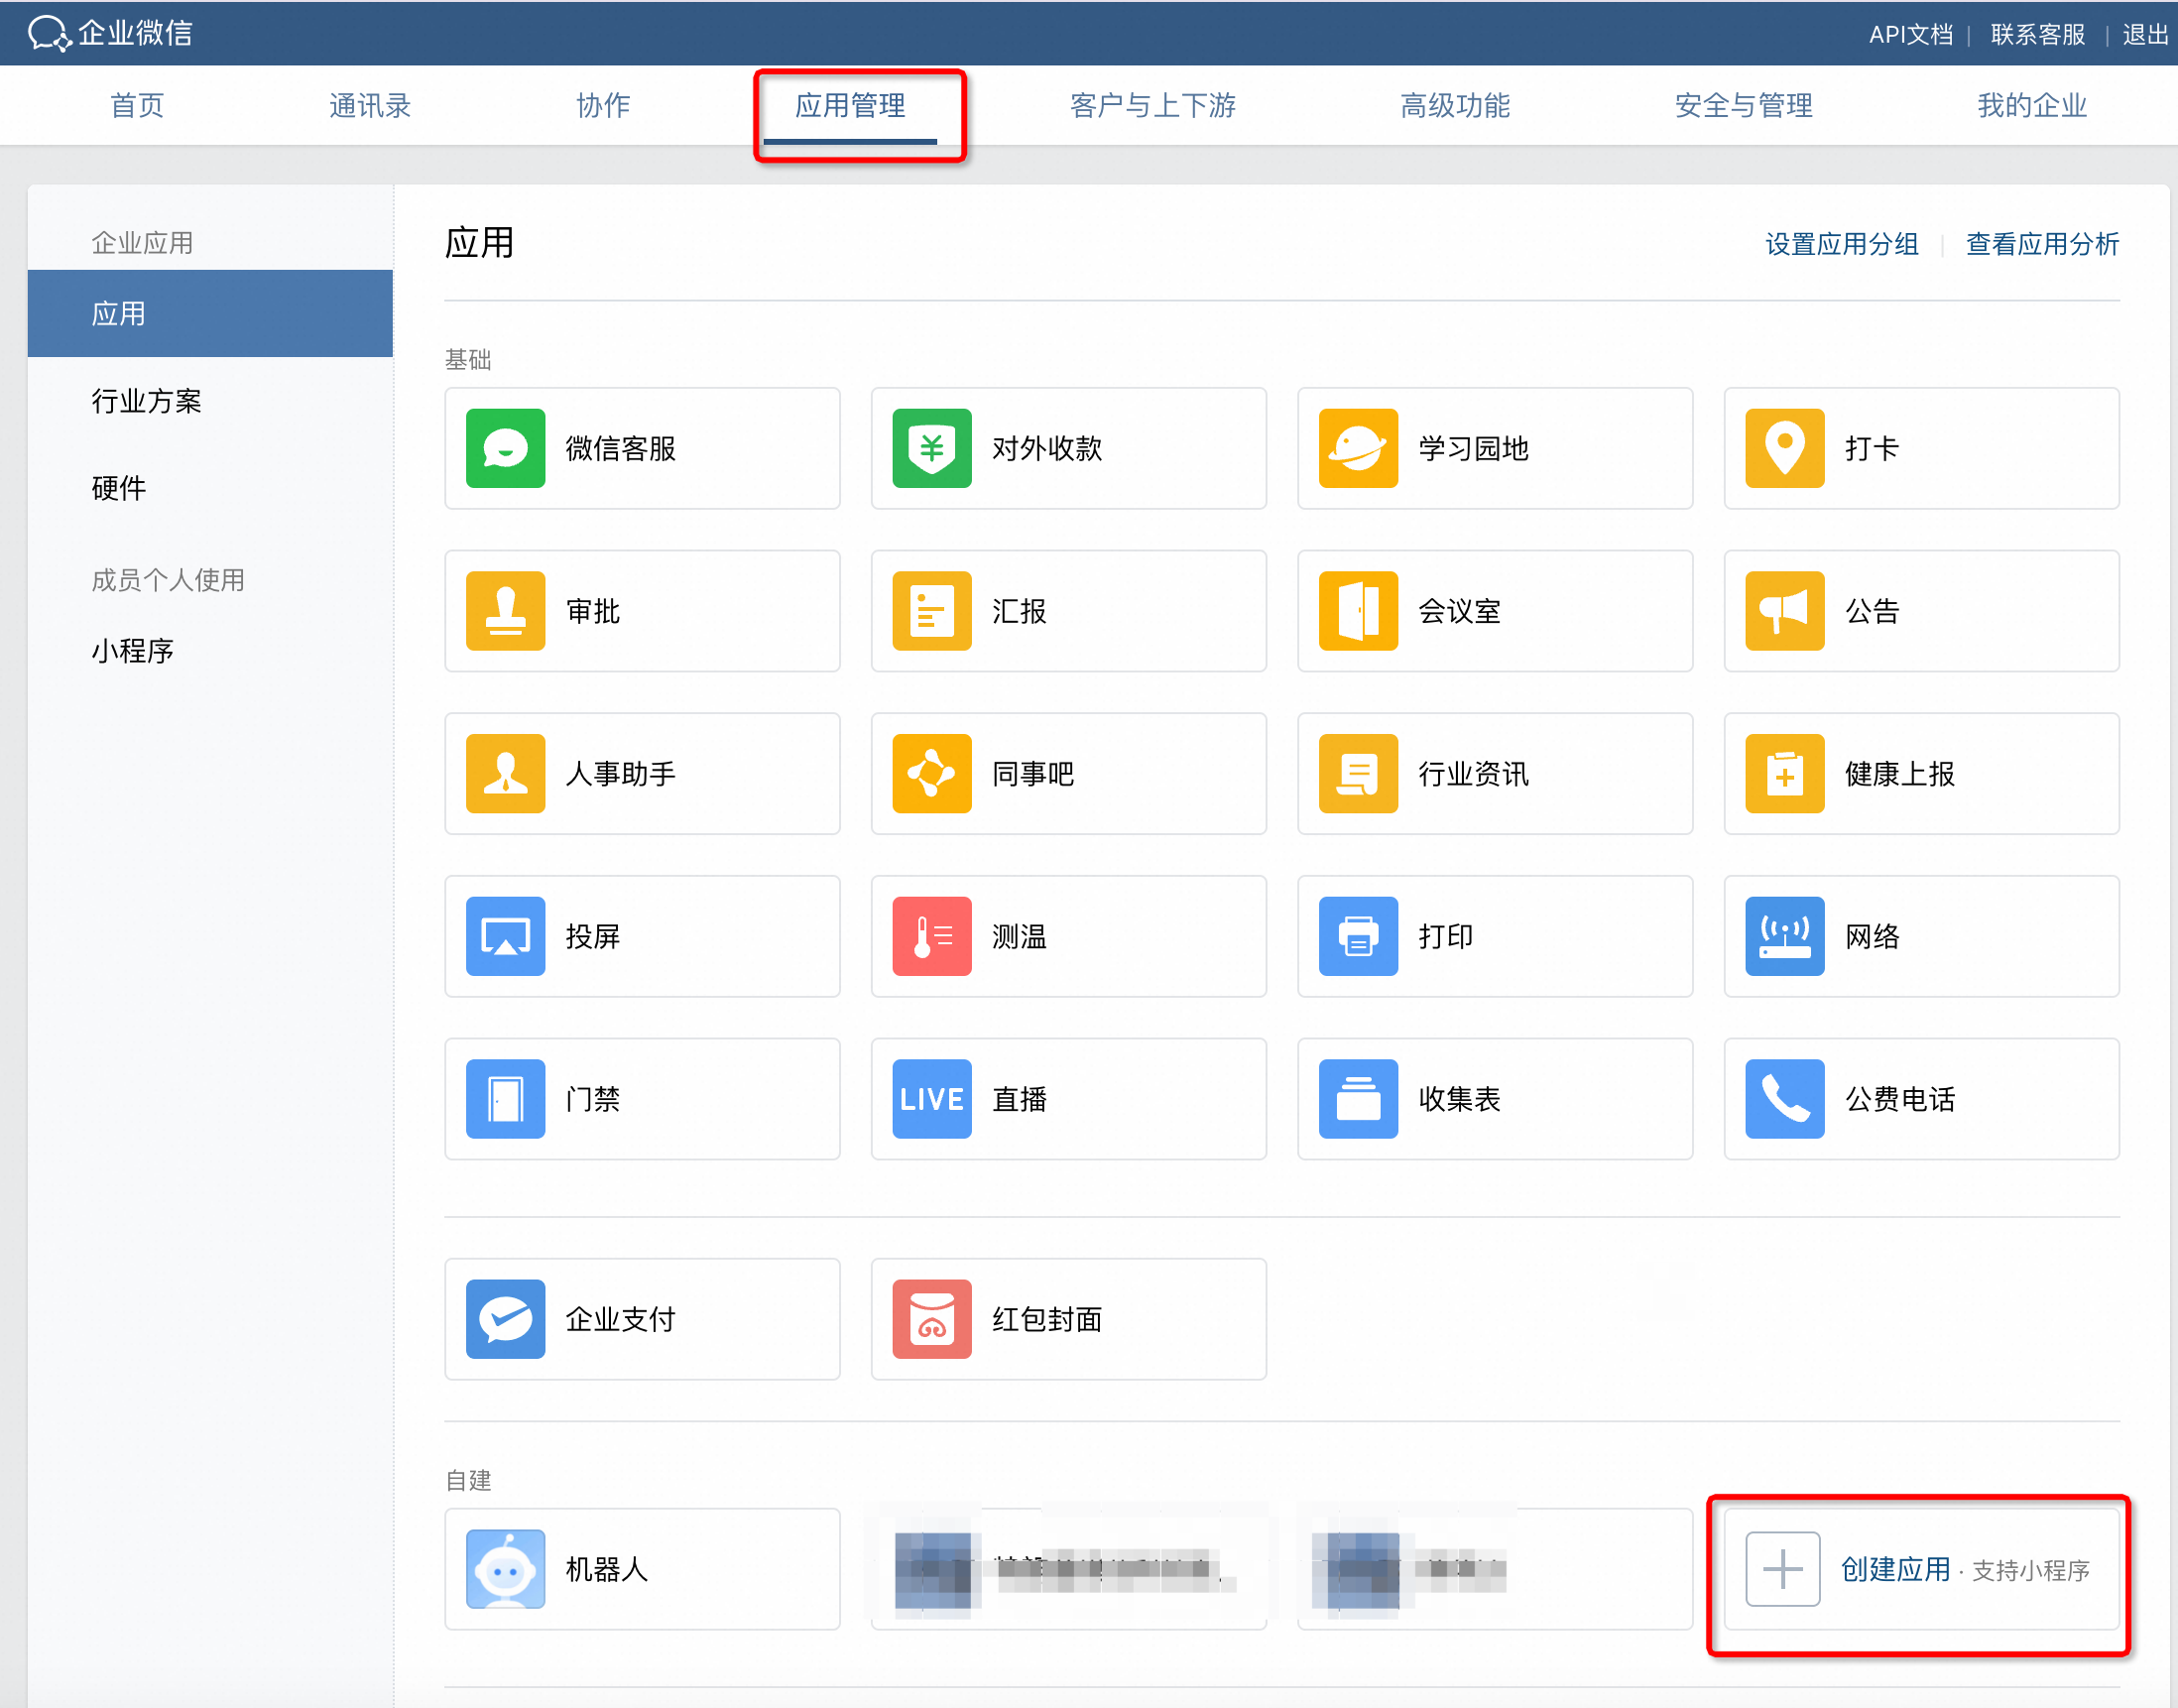Open the 企业支付 payment icon

tap(505, 1319)
